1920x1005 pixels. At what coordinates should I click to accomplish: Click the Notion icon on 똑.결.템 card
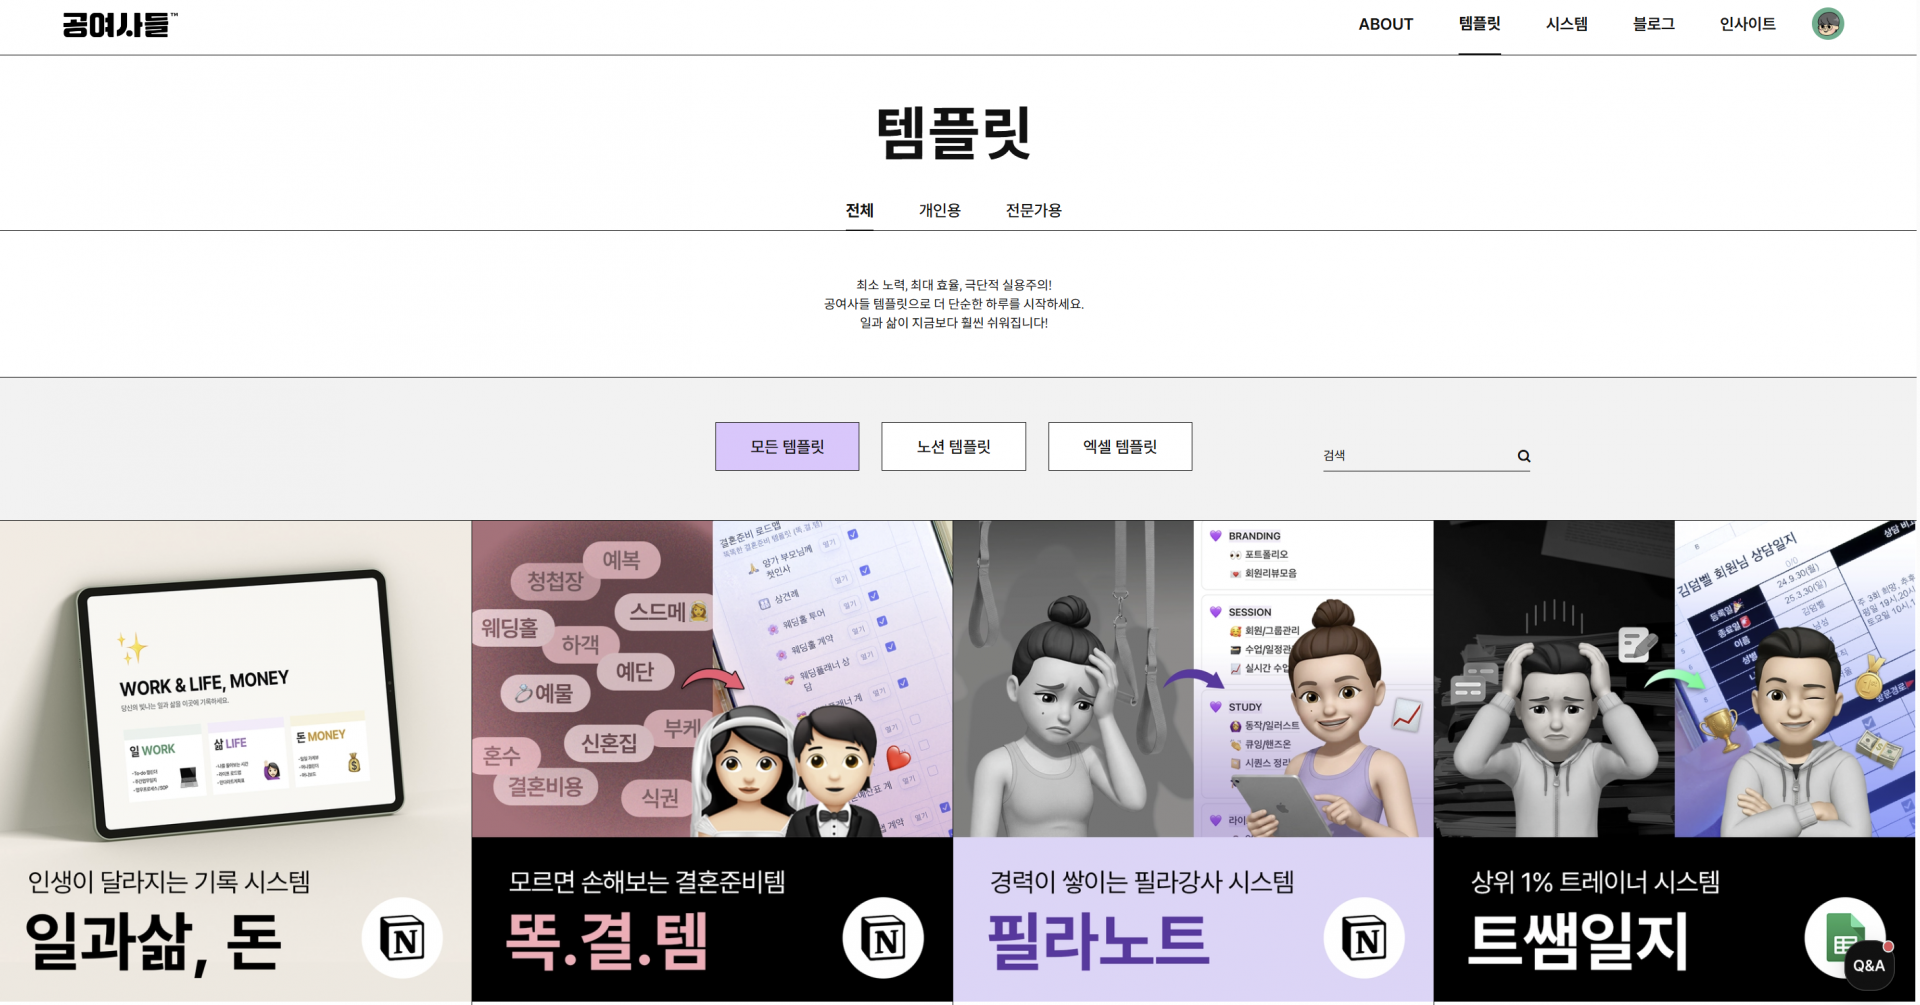(883, 938)
